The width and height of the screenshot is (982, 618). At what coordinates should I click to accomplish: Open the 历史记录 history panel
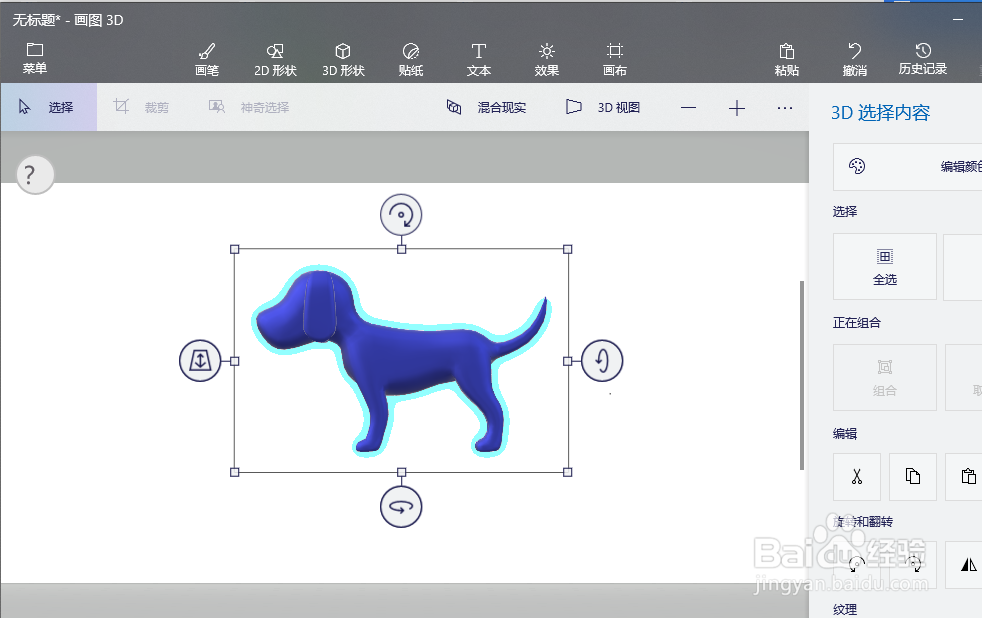coord(923,58)
